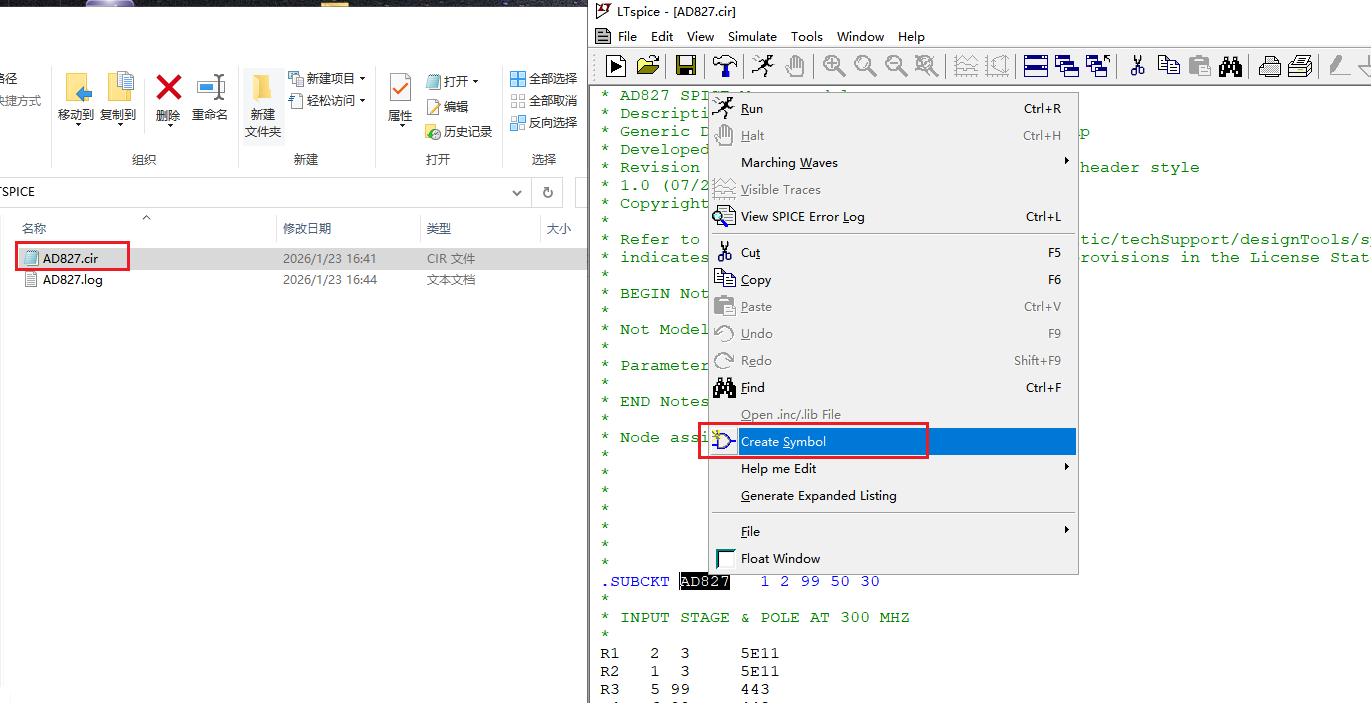This screenshot has width=1371, height=703.
Task: Click 全部选择 in Explorer ribbon
Action: tap(544, 78)
